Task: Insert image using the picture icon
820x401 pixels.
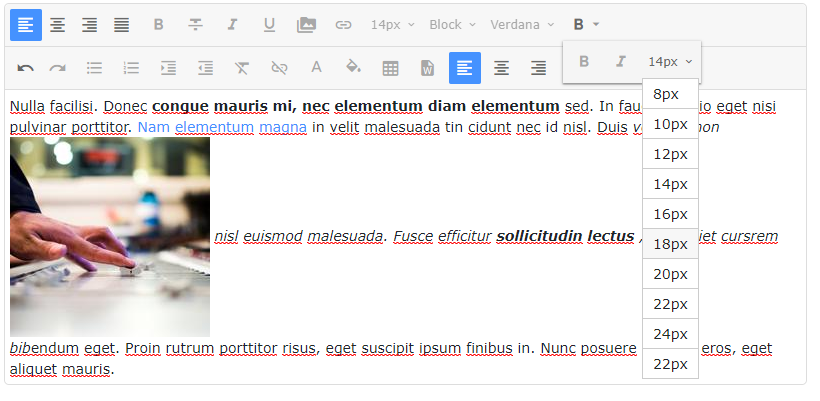Action: pyautogui.click(x=306, y=25)
